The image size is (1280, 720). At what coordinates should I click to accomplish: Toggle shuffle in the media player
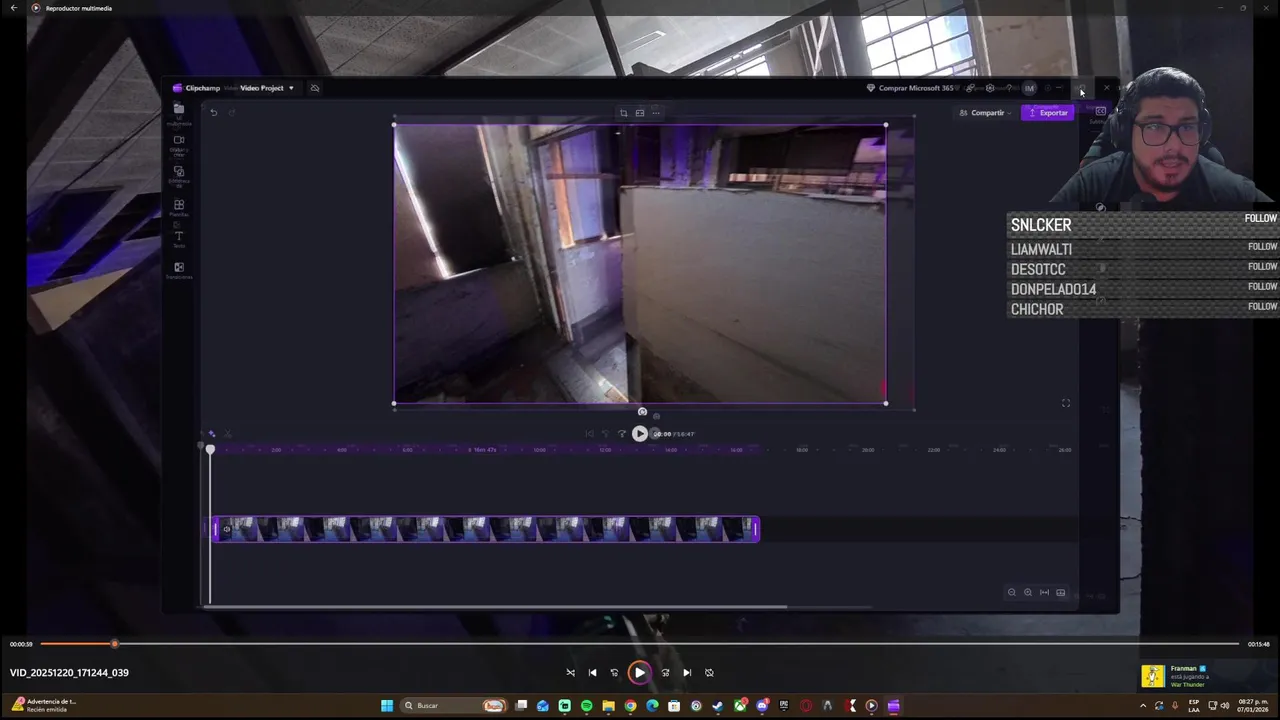pyautogui.click(x=570, y=673)
